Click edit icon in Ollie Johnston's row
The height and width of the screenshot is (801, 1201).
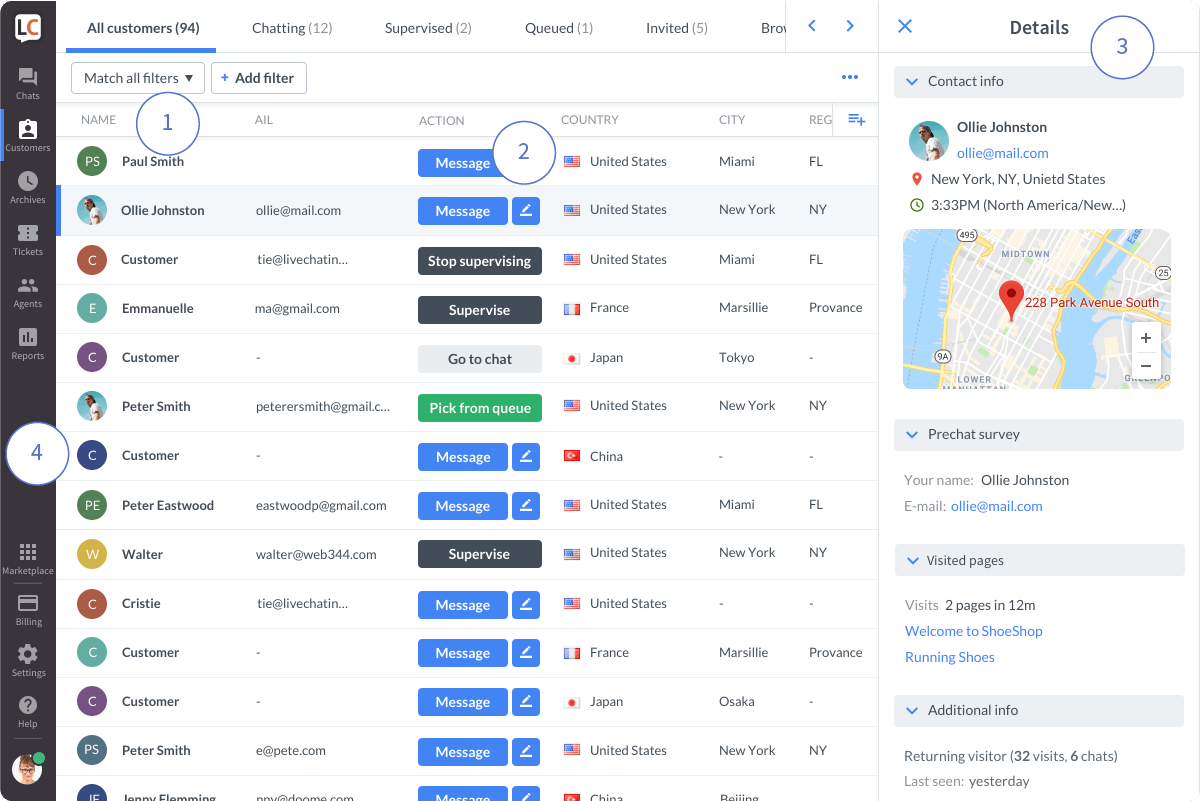point(526,210)
